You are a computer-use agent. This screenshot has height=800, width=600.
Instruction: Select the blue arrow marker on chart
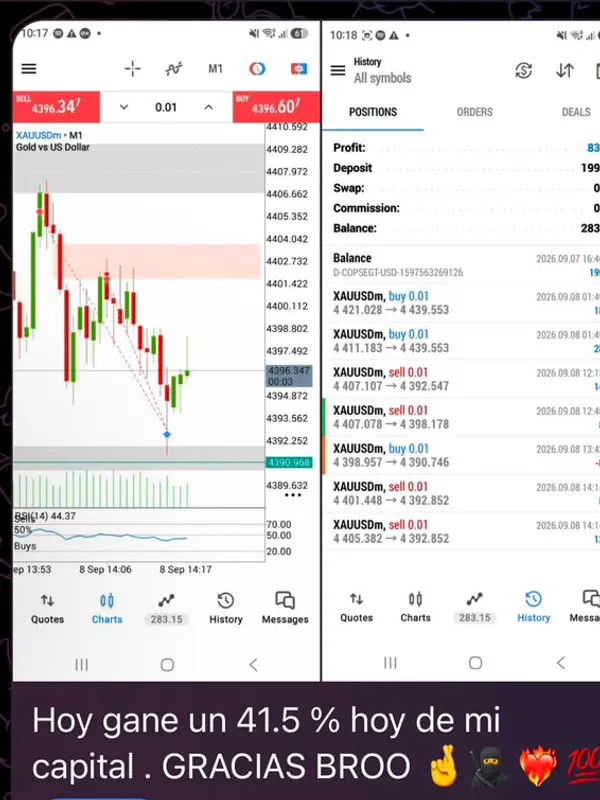(x=167, y=434)
